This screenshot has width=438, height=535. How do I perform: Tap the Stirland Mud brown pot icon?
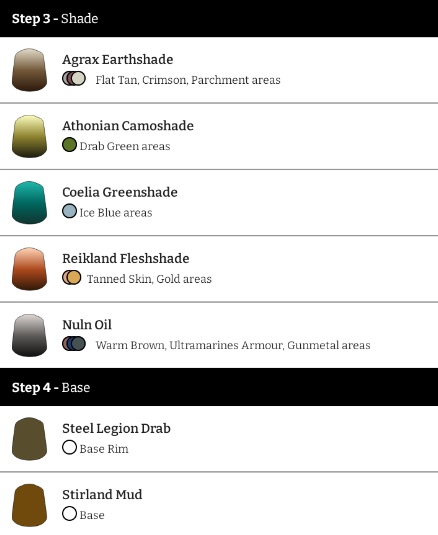point(29,505)
